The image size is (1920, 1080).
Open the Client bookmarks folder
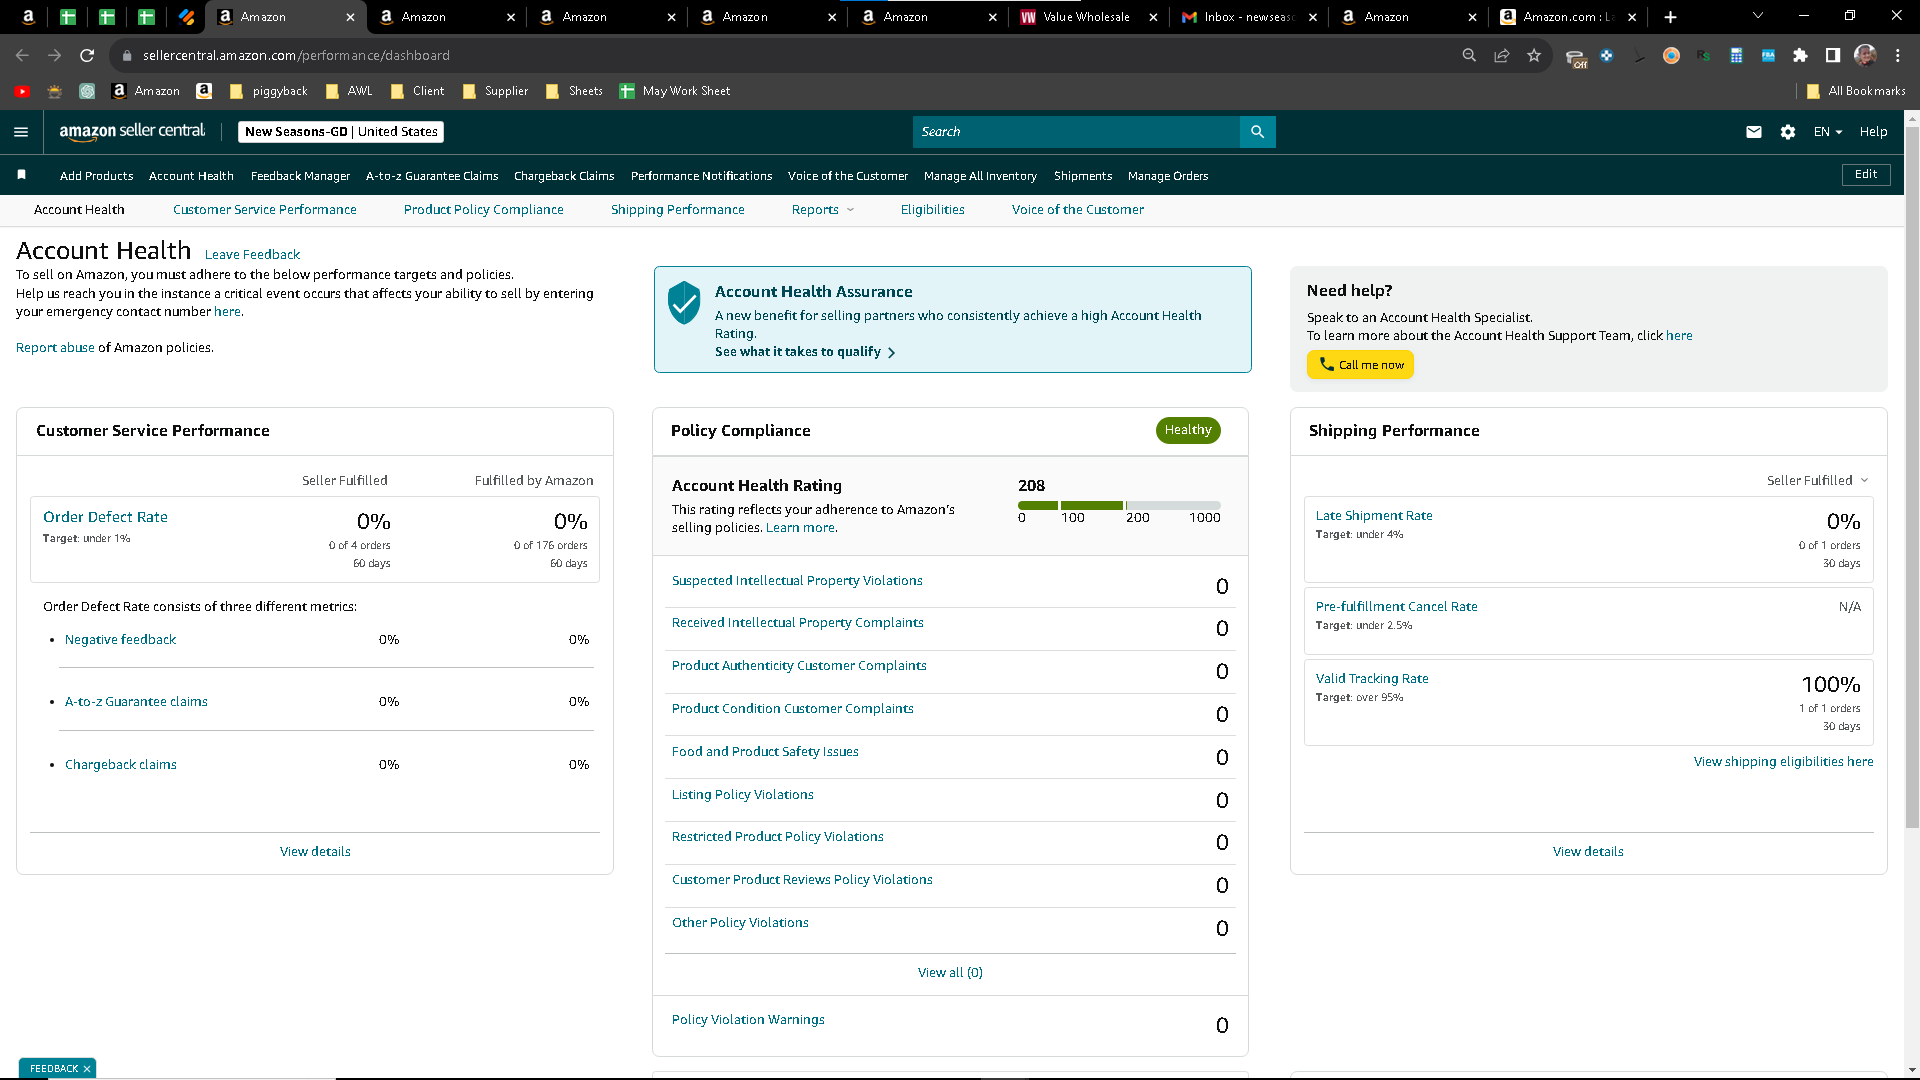(417, 91)
